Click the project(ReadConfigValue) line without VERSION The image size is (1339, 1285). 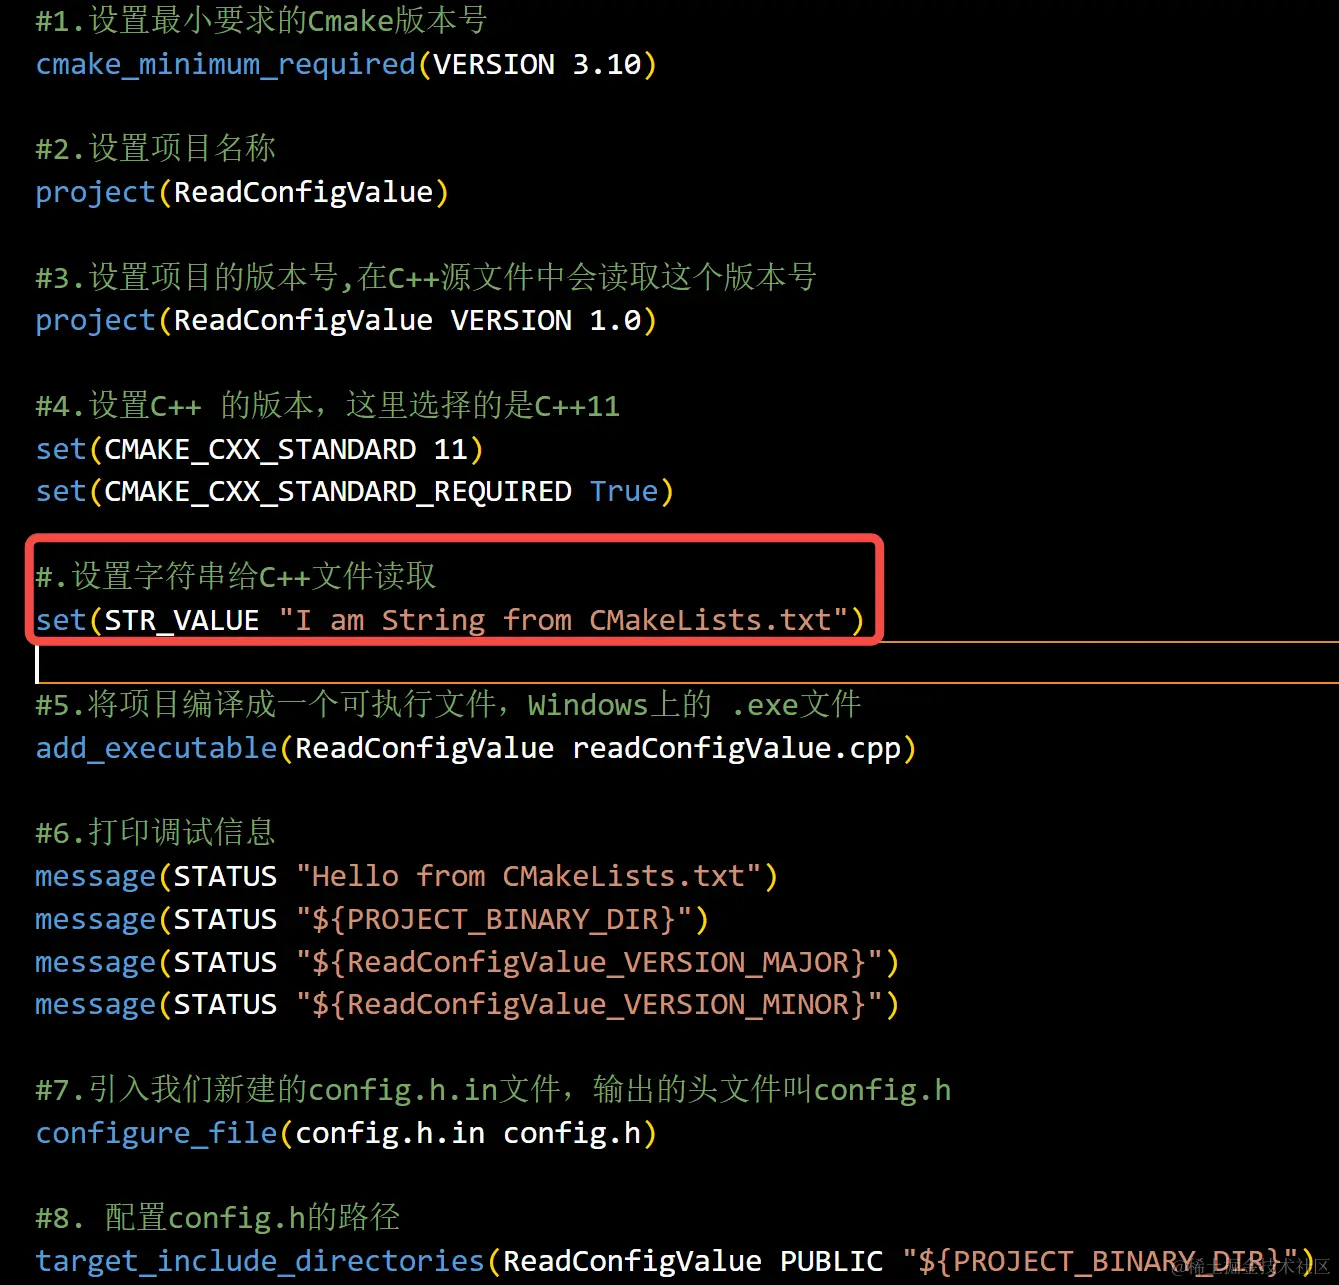[x=242, y=192]
